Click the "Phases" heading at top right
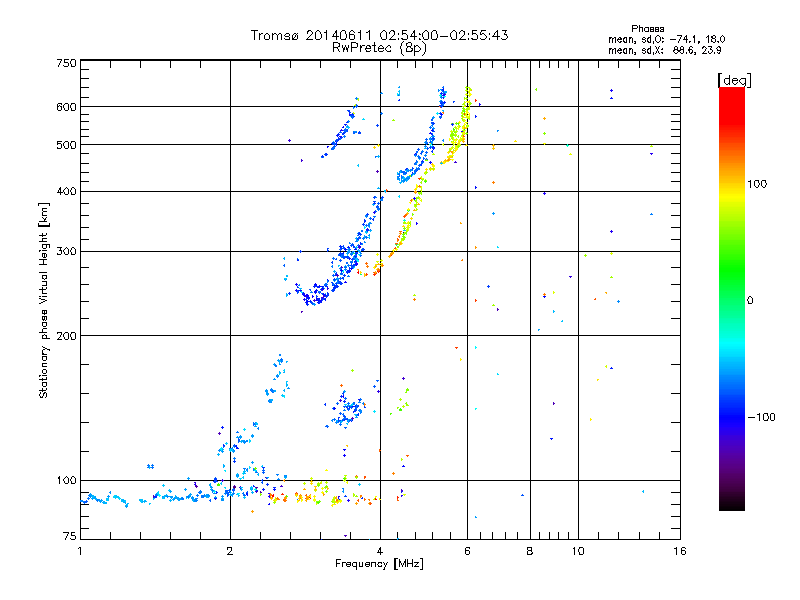This screenshot has width=800, height=600. coord(647,29)
